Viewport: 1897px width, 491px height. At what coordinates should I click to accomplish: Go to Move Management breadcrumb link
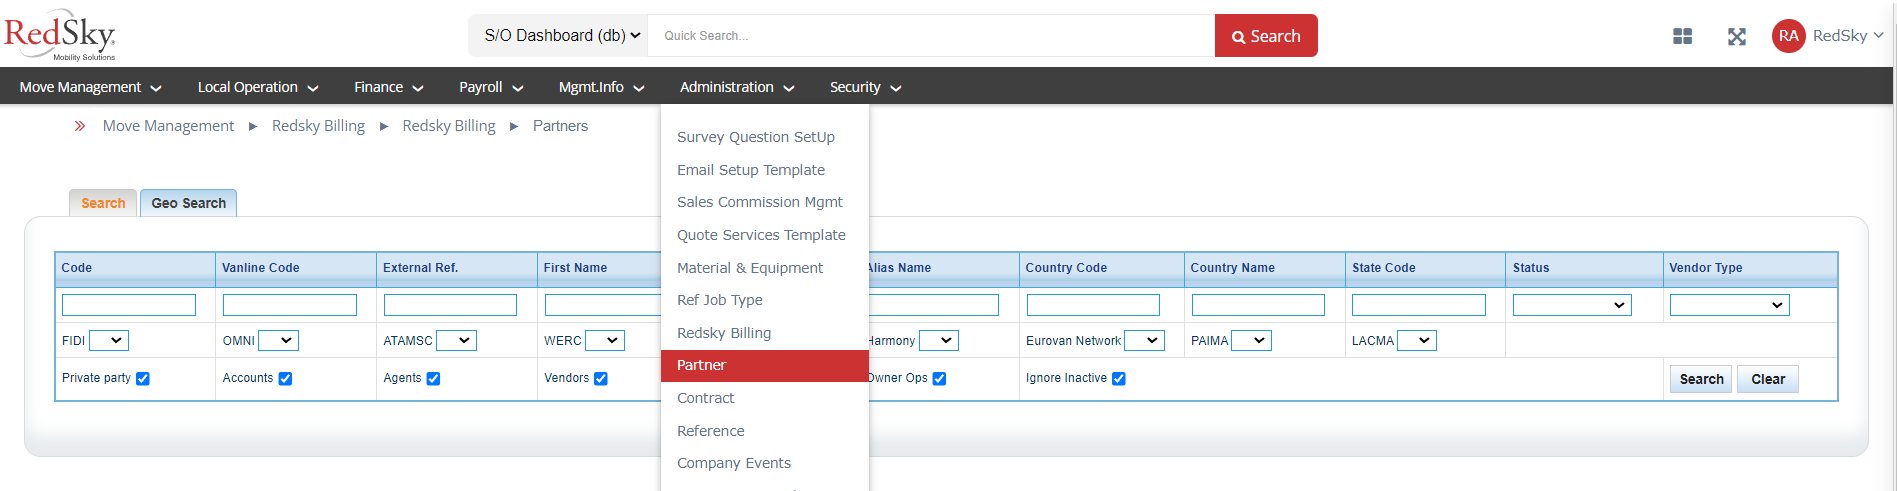(168, 126)
